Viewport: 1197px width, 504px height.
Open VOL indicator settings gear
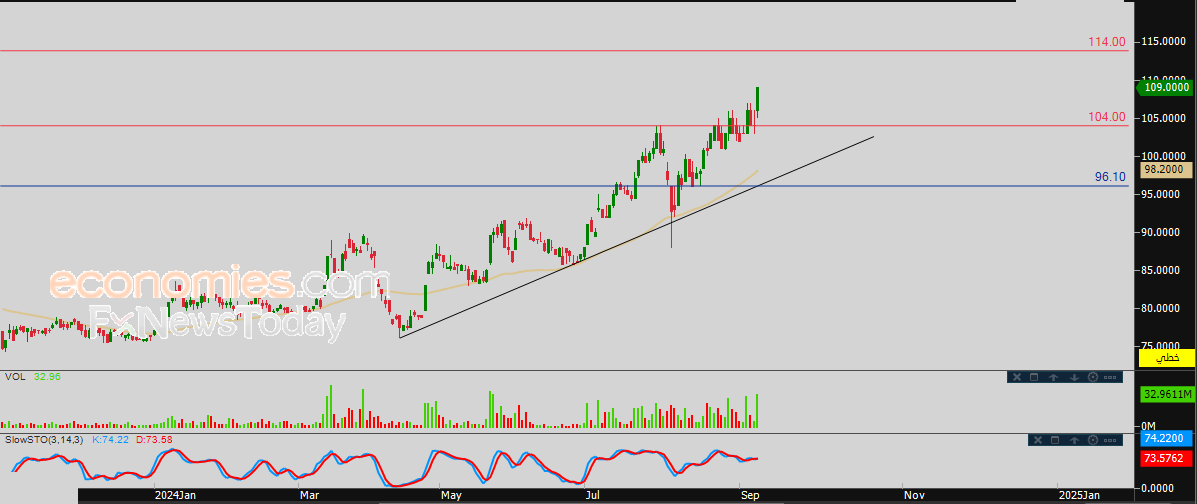[x=1092, y=376]
